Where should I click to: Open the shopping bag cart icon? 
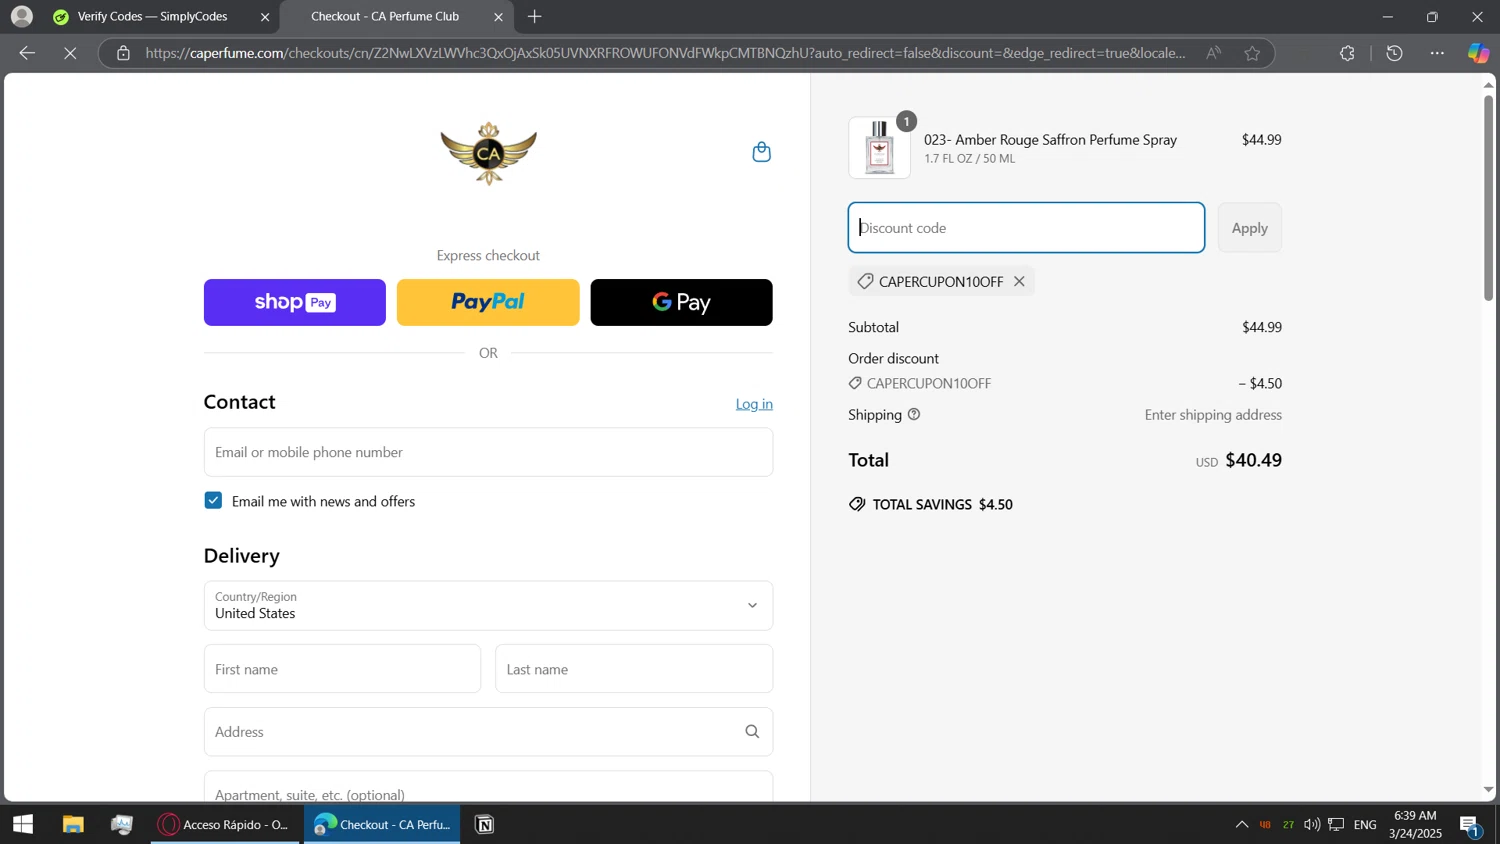761,152
